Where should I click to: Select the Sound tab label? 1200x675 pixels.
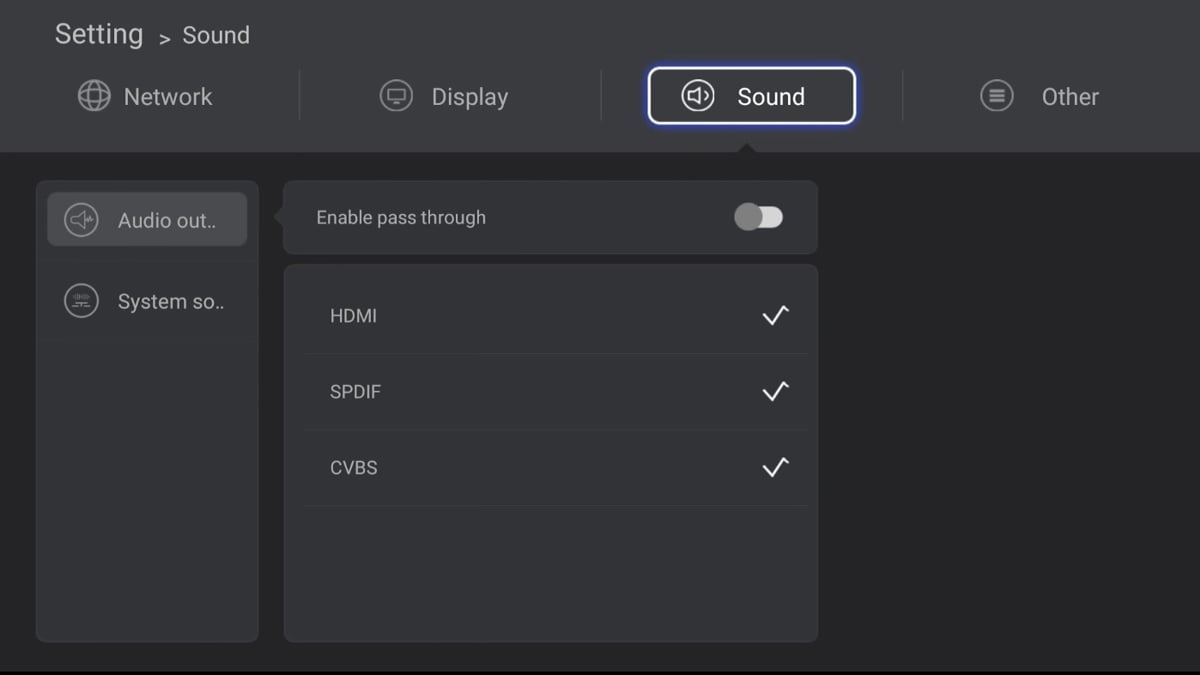(771, 97)
